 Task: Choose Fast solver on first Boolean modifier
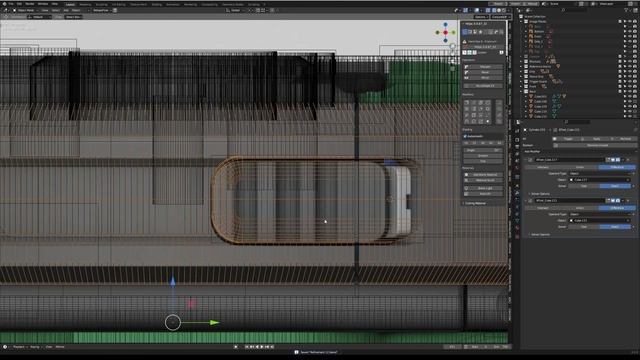pos(584,186)
